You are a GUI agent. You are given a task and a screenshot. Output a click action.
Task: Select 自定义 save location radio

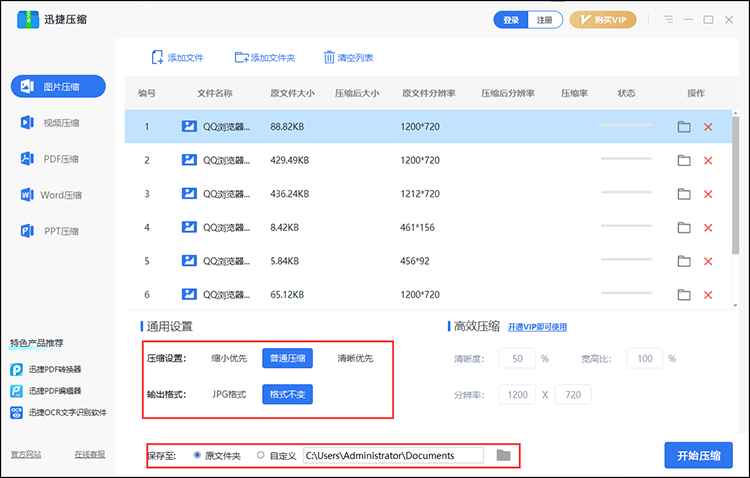260,455
